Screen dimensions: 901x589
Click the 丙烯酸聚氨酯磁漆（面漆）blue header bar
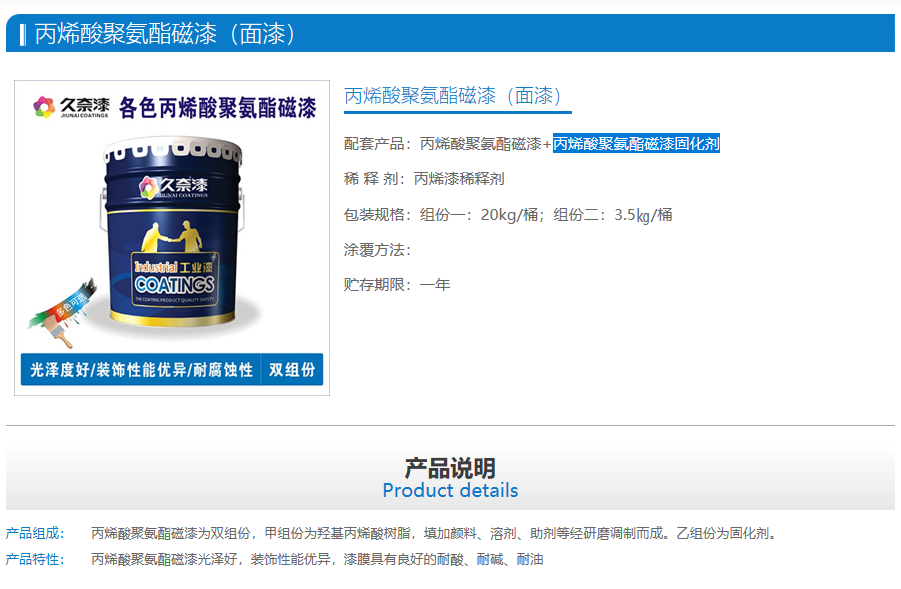tap(450, 33)
